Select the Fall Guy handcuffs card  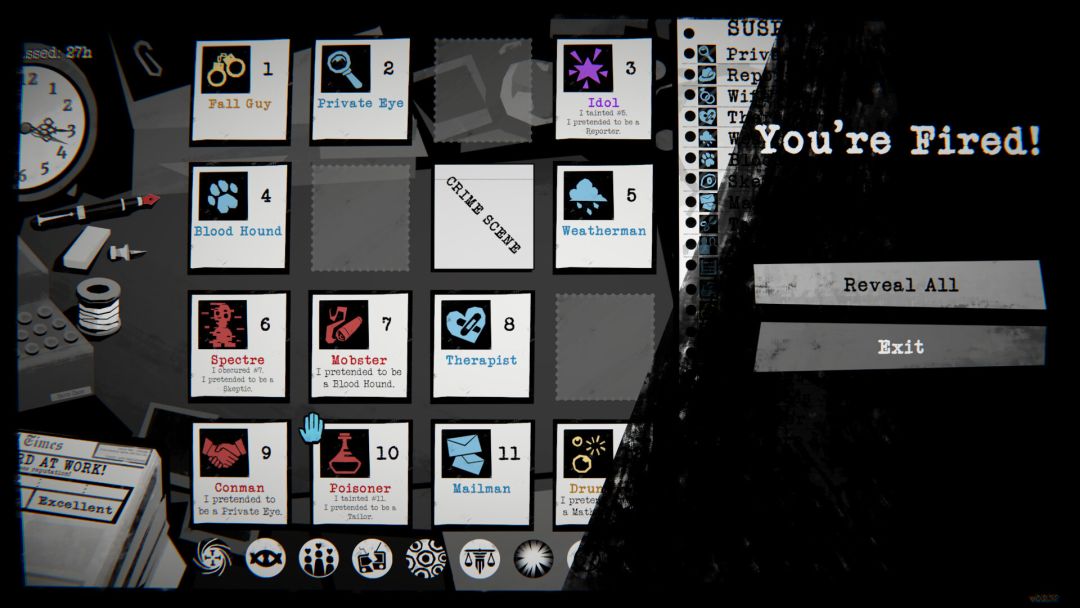(240, 90)
